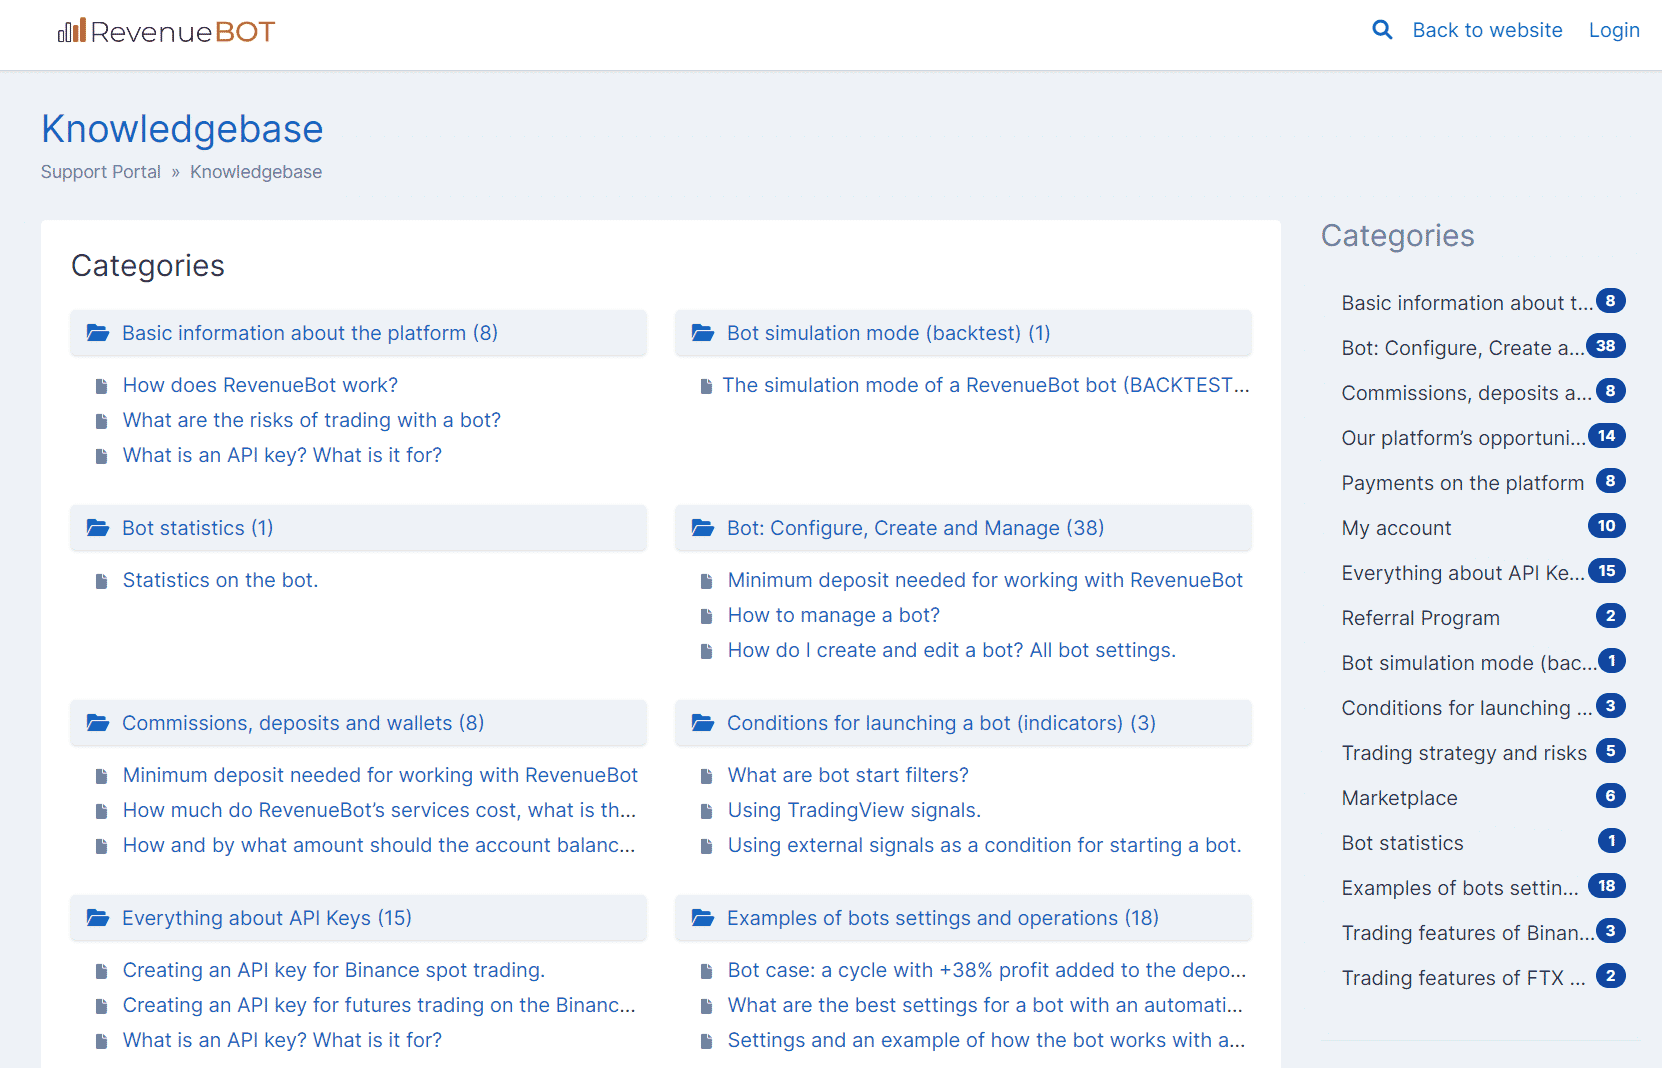
Task: Select My account in sidebar categories
Action: pos(1396,528)
